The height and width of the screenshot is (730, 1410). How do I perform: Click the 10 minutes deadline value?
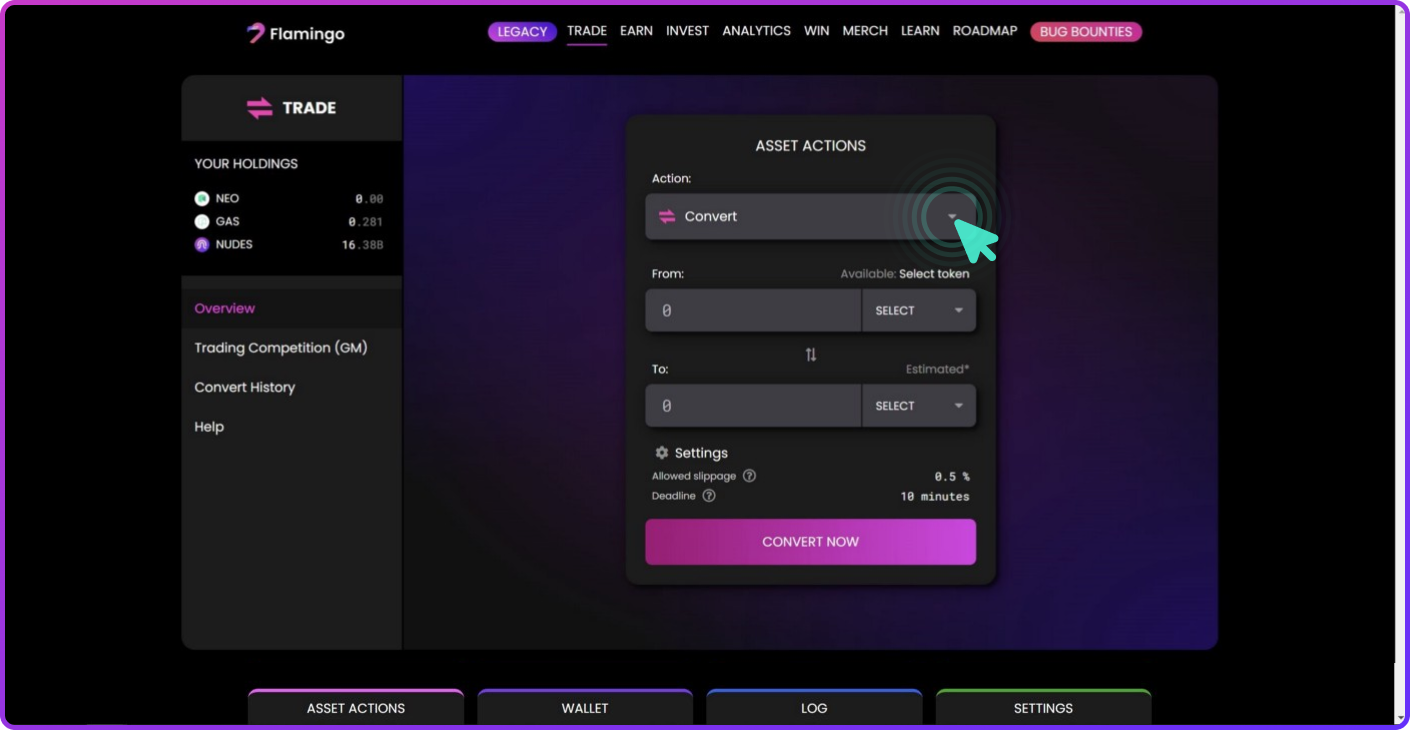click(935, 497)
